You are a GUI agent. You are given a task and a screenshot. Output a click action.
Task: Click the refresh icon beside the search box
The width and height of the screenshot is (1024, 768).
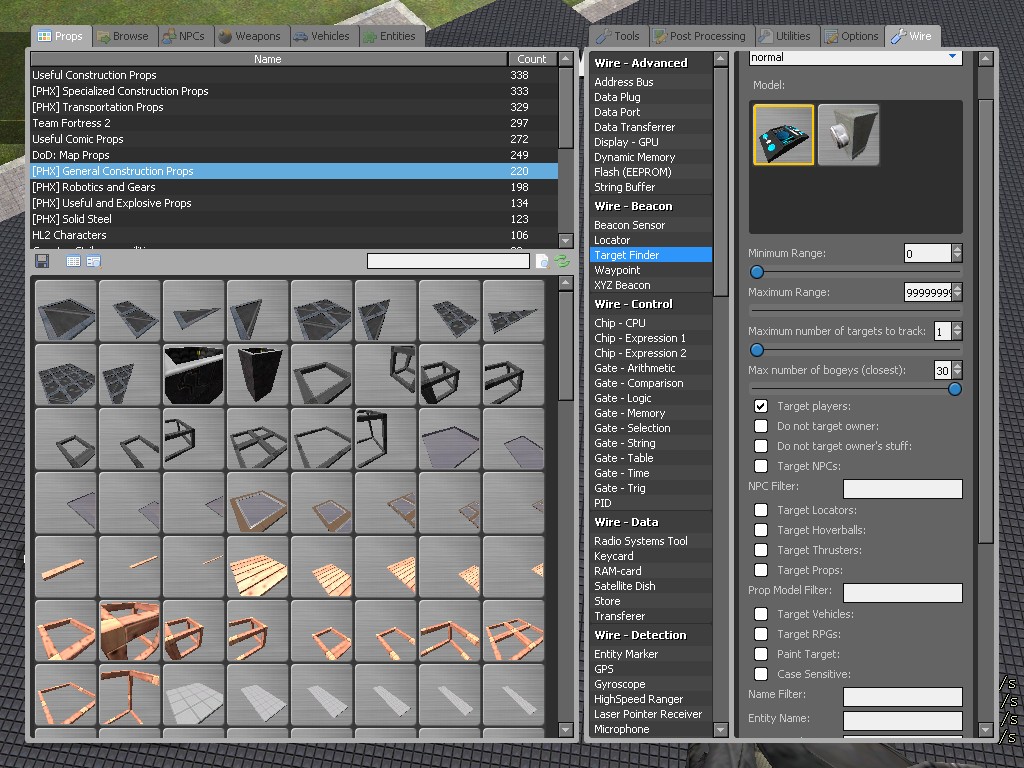[x=562, y=261]
